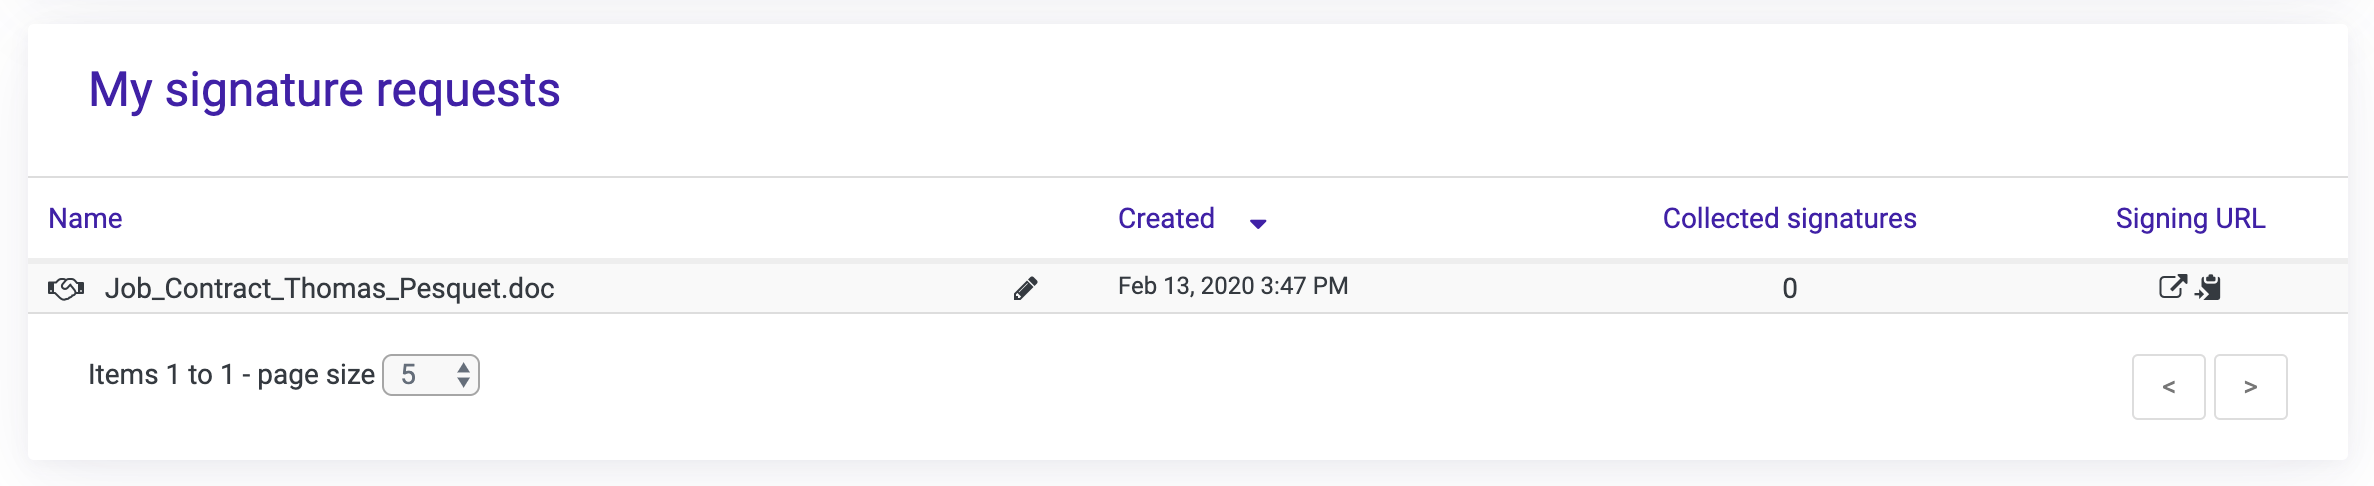Viewport: 2374px width, 486px height.
Task: Go to next page with > button
Action: pos(2250,387)
